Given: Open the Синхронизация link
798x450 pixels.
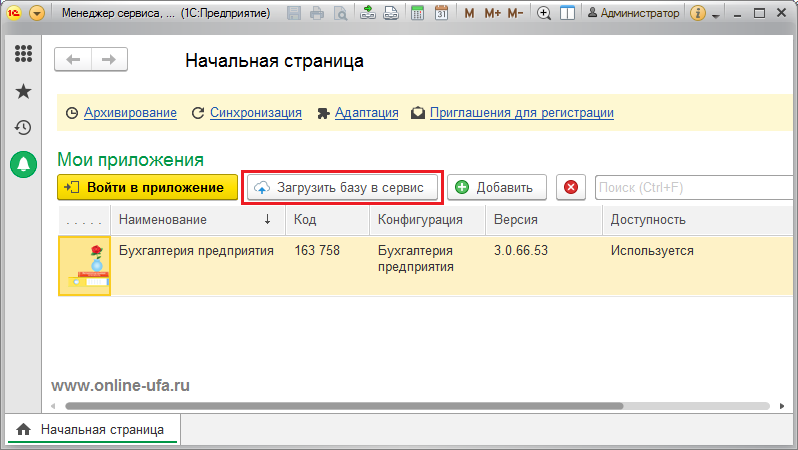Looking at the screenshot, I should [256, 112].
